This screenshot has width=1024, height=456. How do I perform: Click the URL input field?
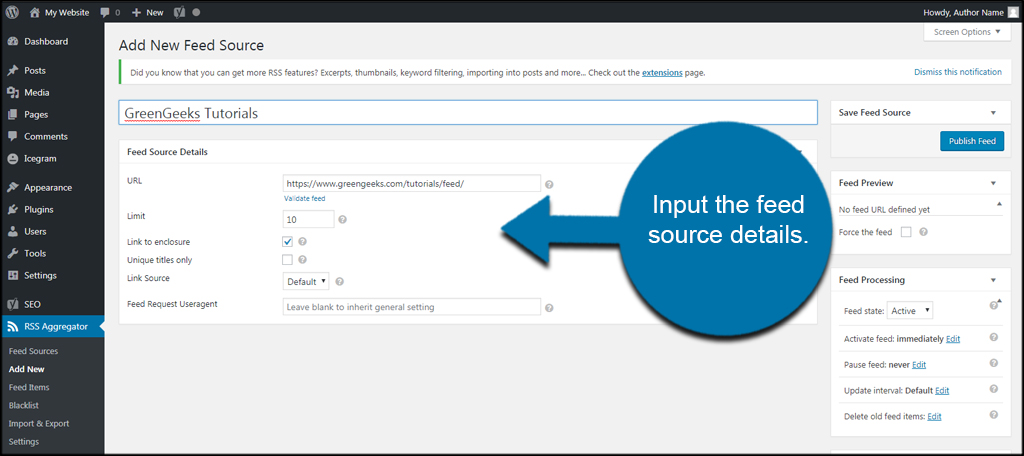click(412, 184)
